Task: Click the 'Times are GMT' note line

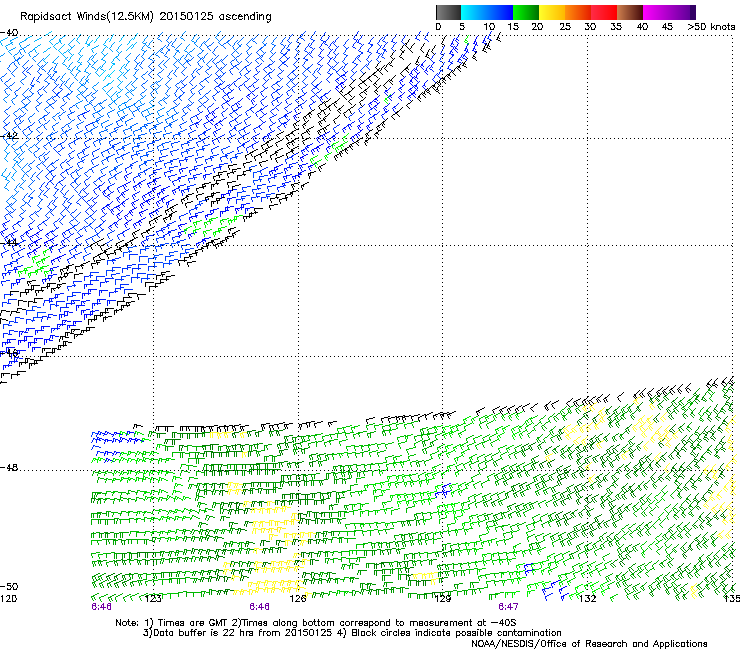Action: 315,623
